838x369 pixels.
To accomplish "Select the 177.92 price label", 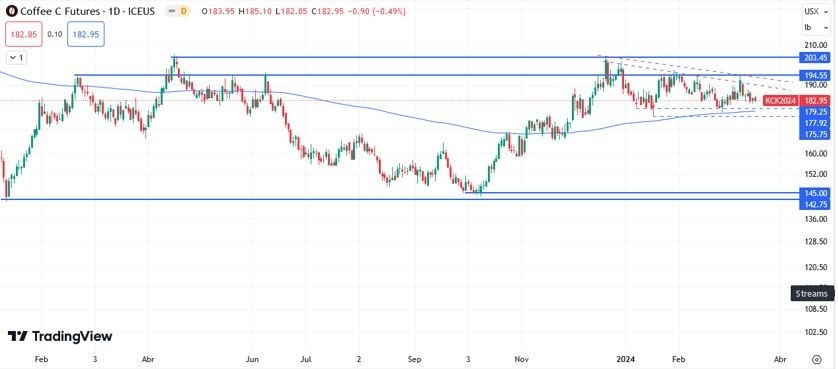I will (x=814, y=124).
